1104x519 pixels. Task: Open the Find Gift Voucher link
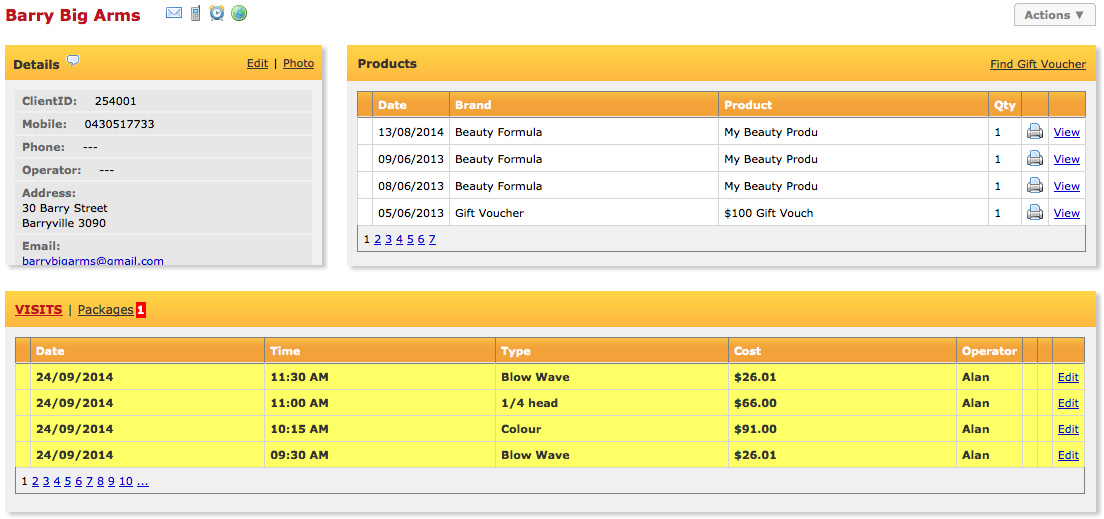pos(1038,64)
